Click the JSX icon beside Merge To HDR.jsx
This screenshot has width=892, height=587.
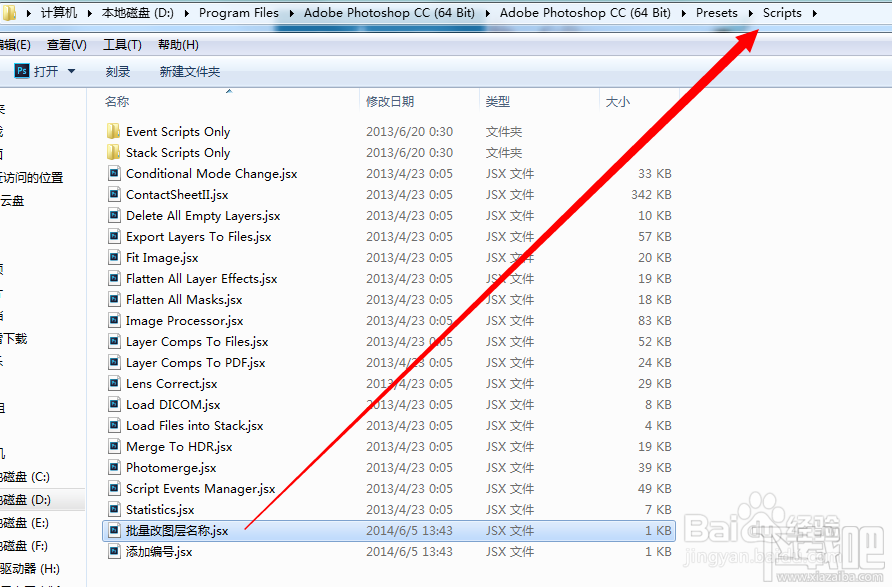point(113,446)
